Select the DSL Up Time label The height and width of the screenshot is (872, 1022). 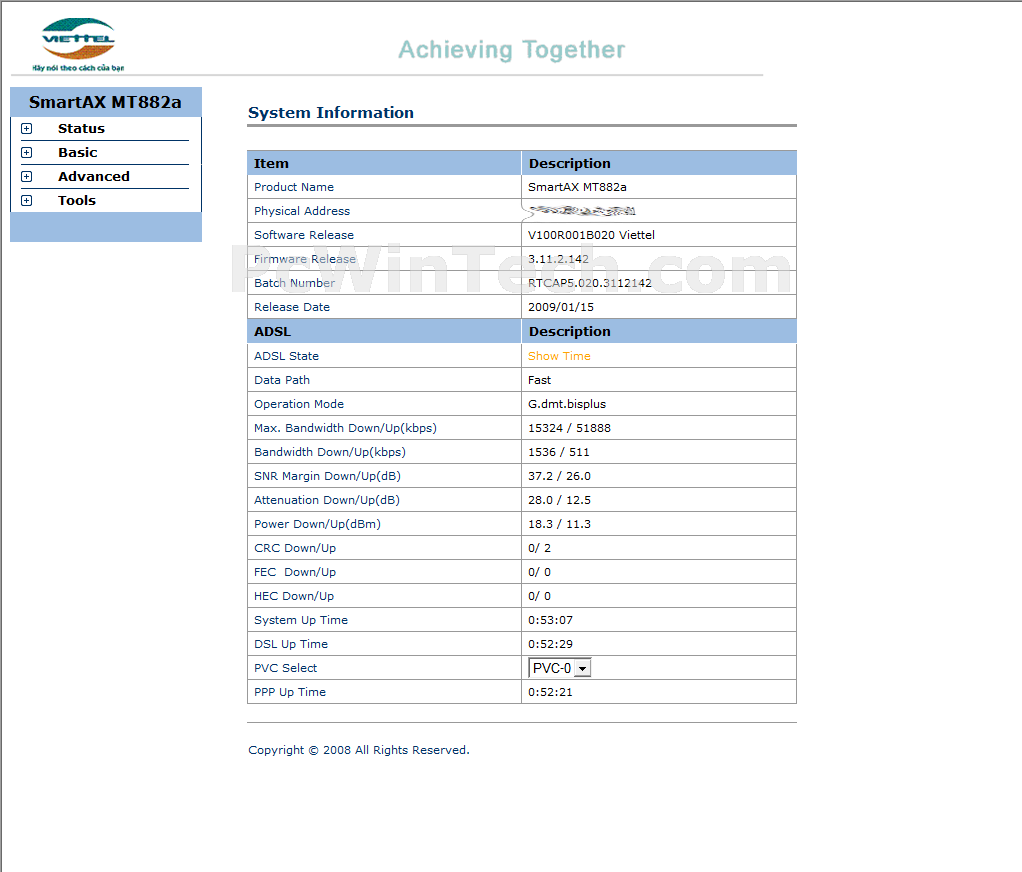coord(291,645)
